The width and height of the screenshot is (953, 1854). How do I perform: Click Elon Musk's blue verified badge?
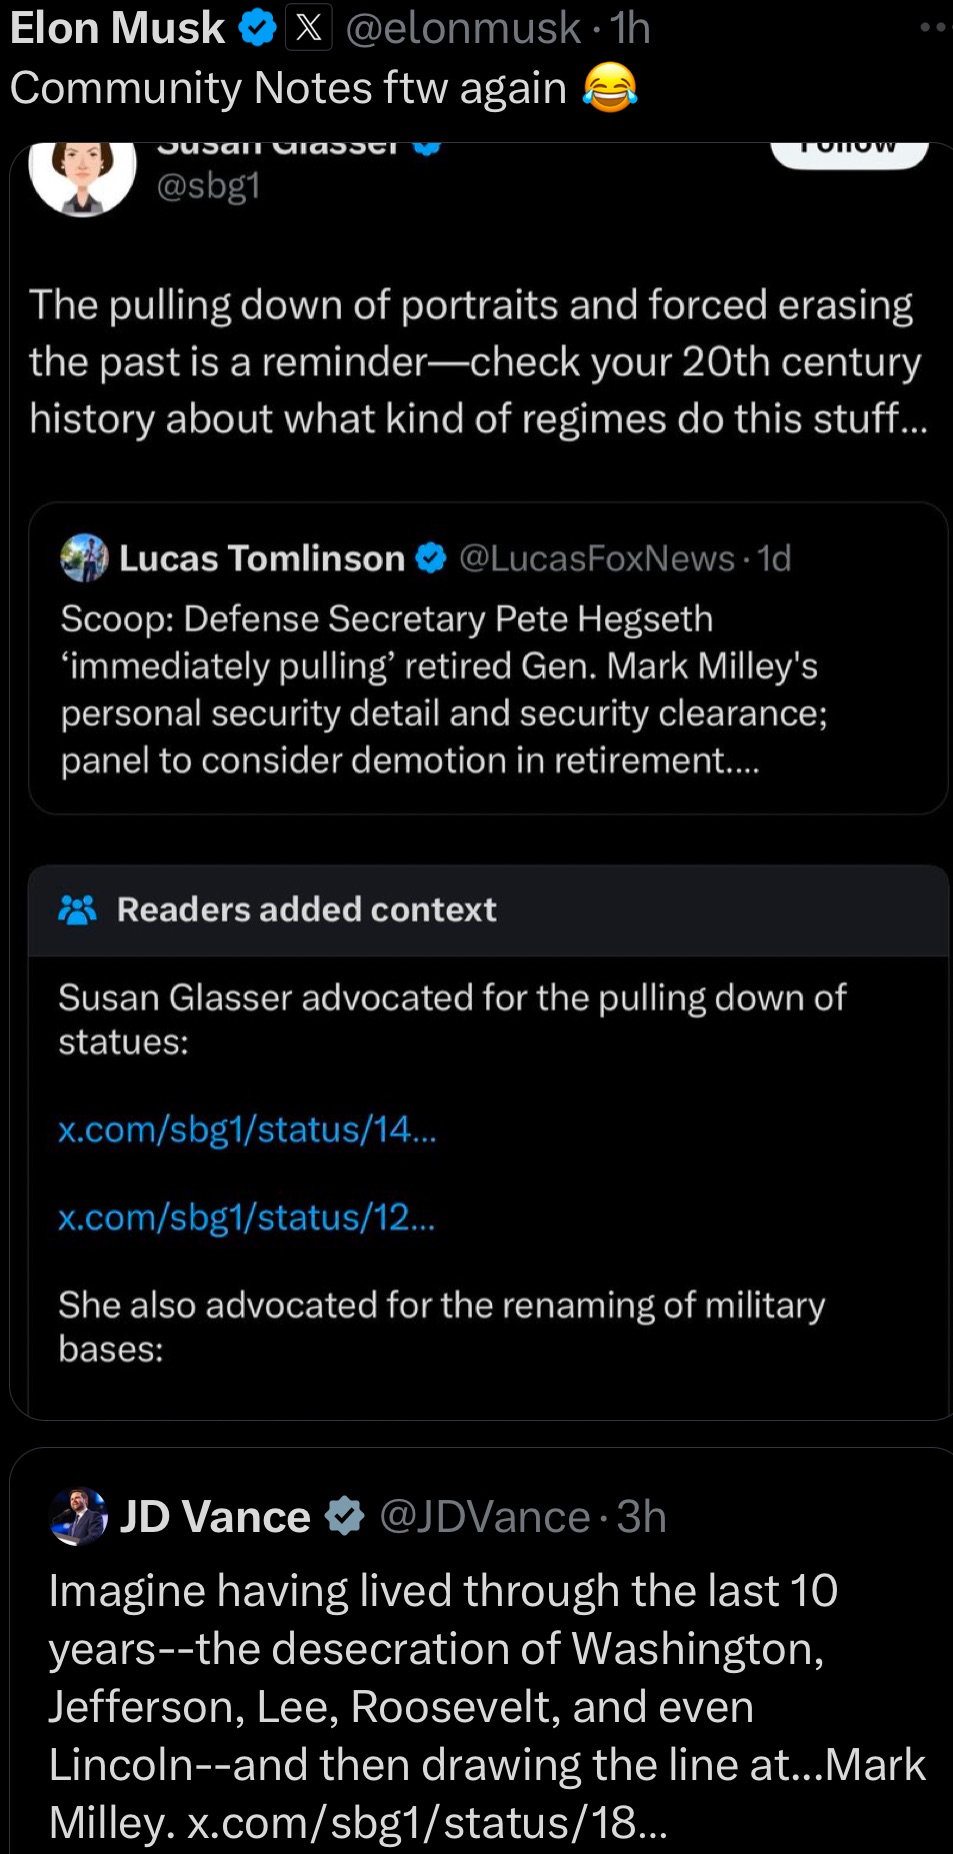(x=258, y=28)
